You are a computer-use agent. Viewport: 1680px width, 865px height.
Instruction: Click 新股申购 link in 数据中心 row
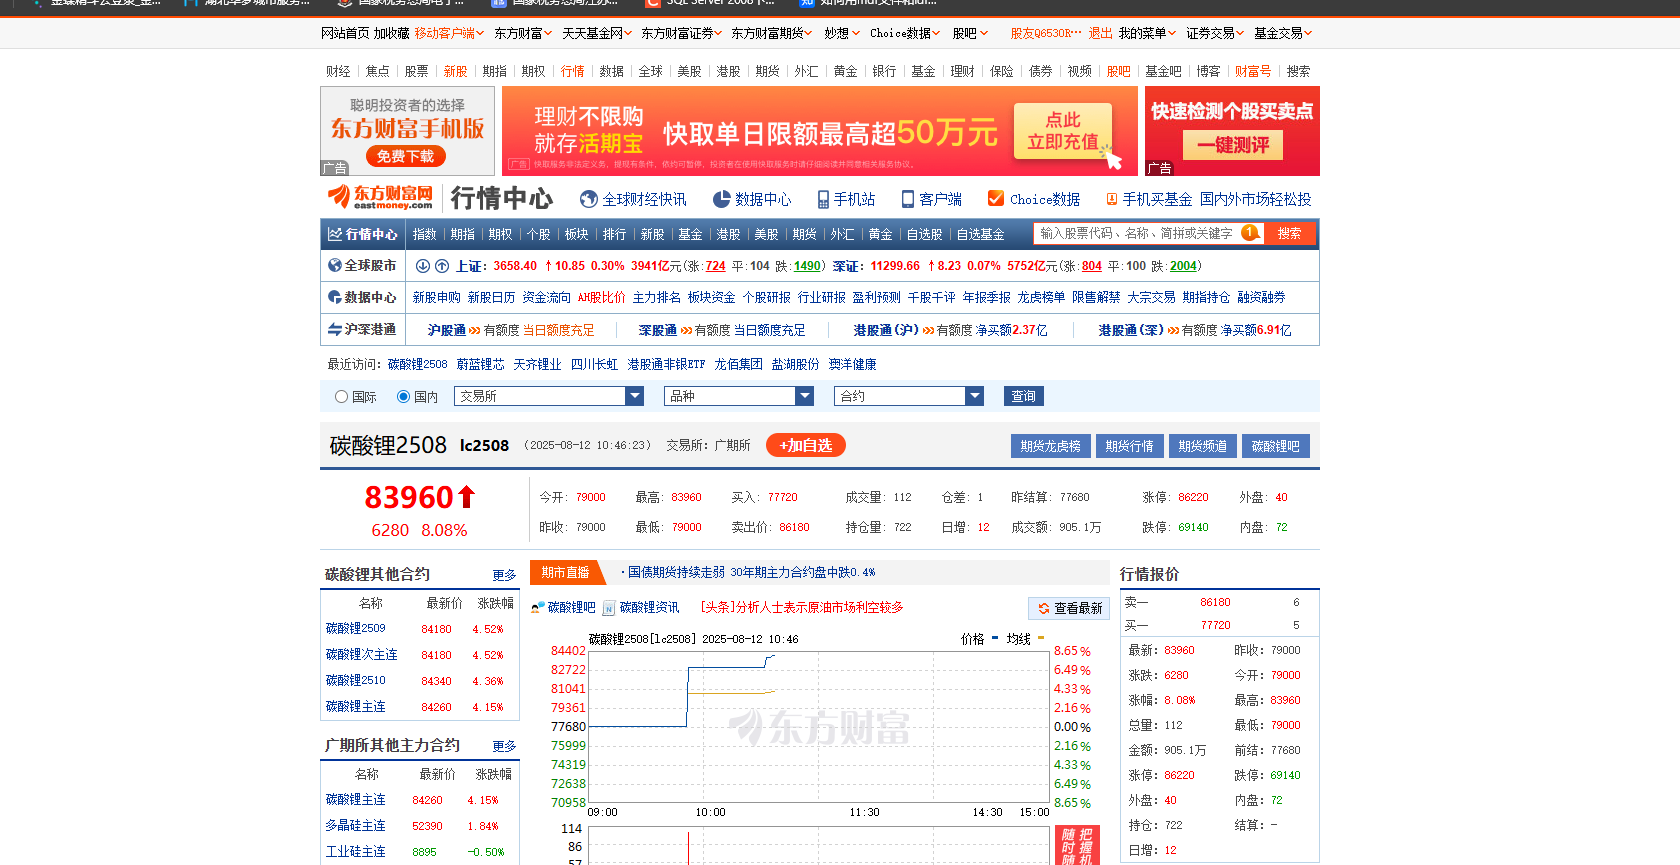pyautogui.click(x=437, y=297)
